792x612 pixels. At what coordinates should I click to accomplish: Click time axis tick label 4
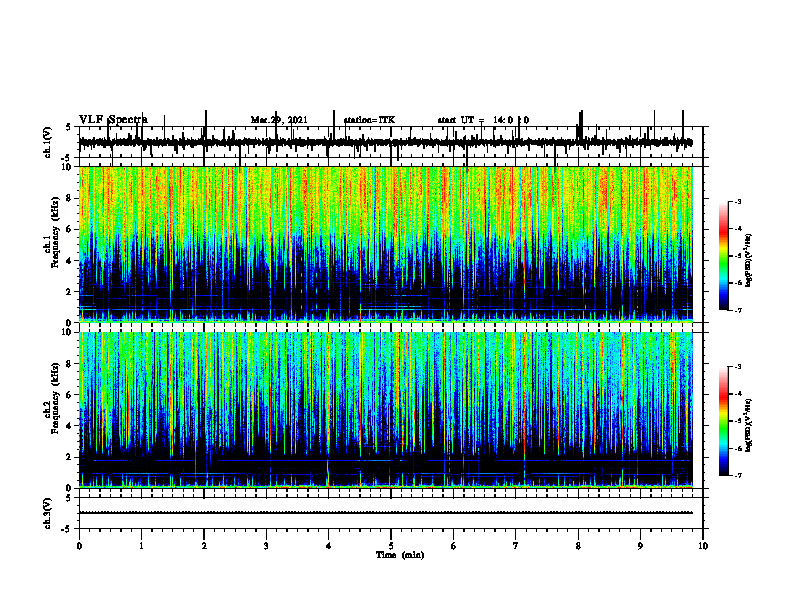tap(329, 546)
